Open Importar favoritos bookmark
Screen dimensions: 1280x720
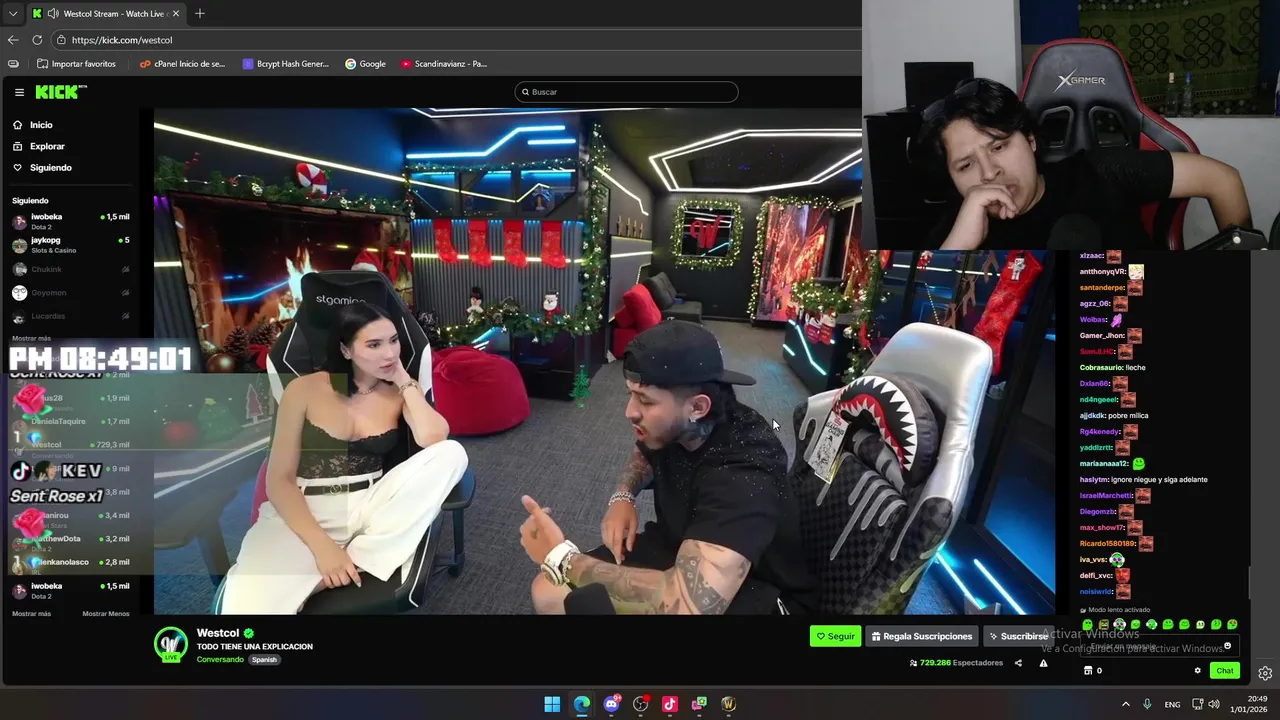click(76, 64)
